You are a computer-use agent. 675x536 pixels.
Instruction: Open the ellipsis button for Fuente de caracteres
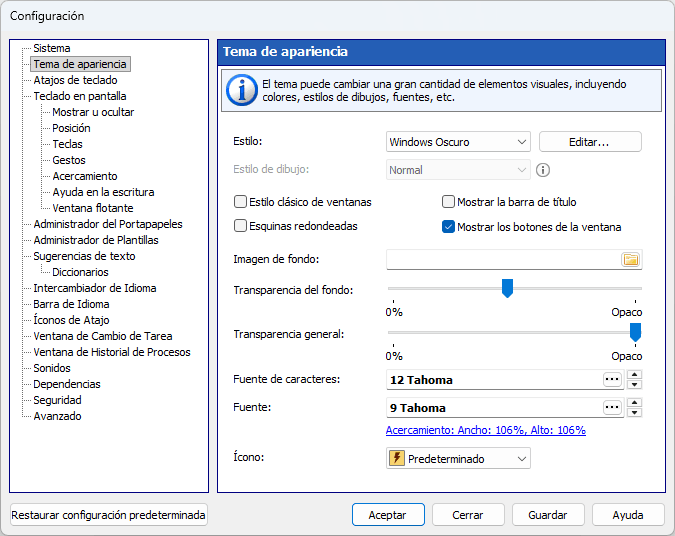point(612,380)
